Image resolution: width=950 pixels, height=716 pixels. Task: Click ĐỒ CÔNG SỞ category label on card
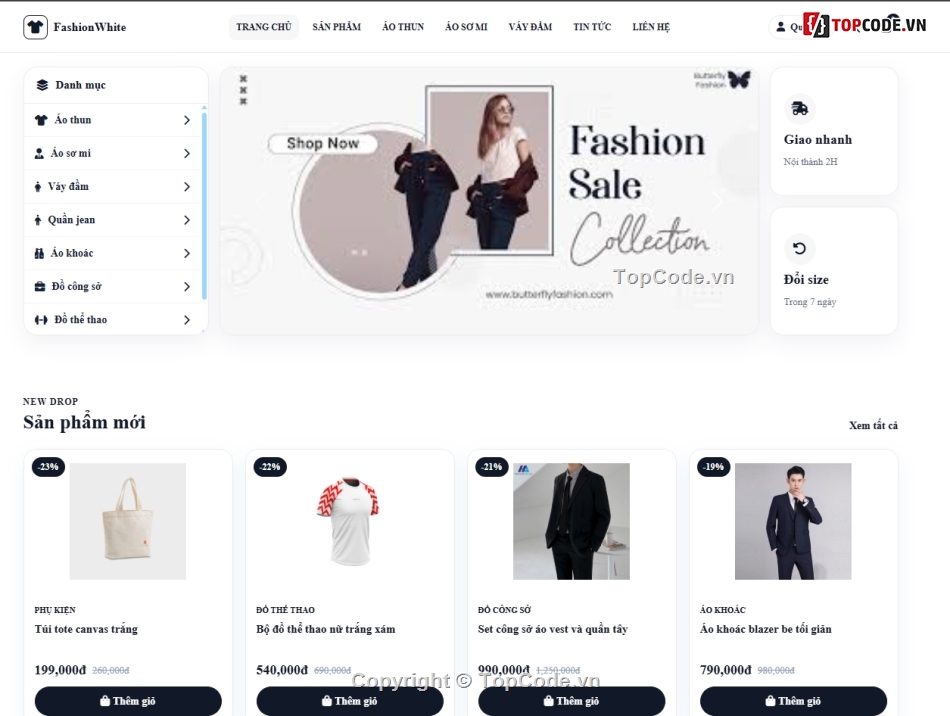click(504, 610)
